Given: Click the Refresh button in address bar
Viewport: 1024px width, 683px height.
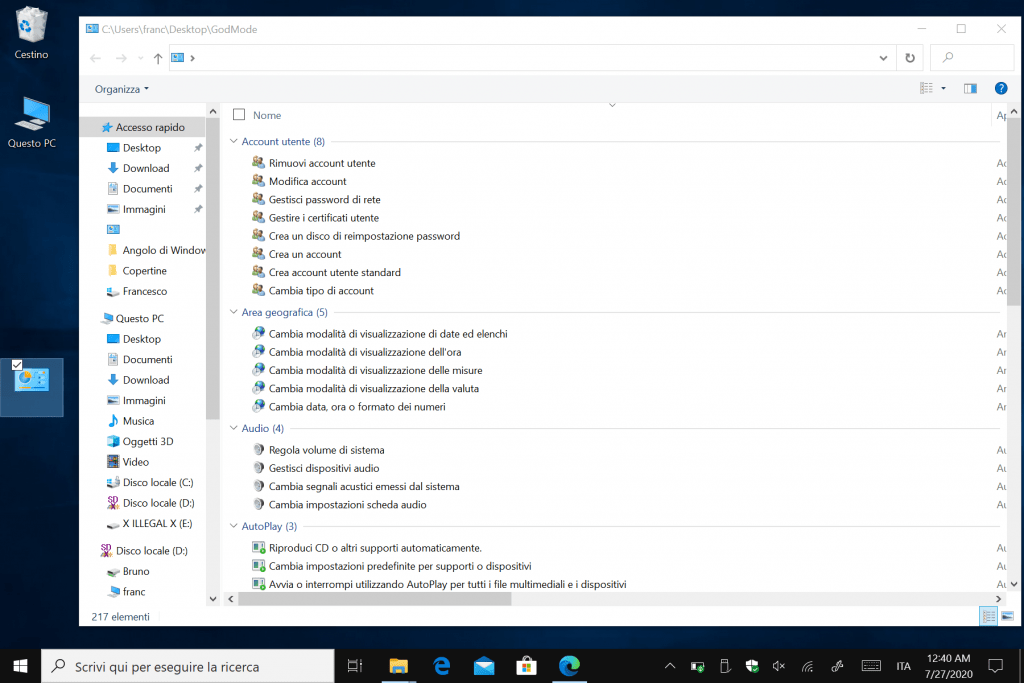Looking at the screenshot, I should 909,58.
